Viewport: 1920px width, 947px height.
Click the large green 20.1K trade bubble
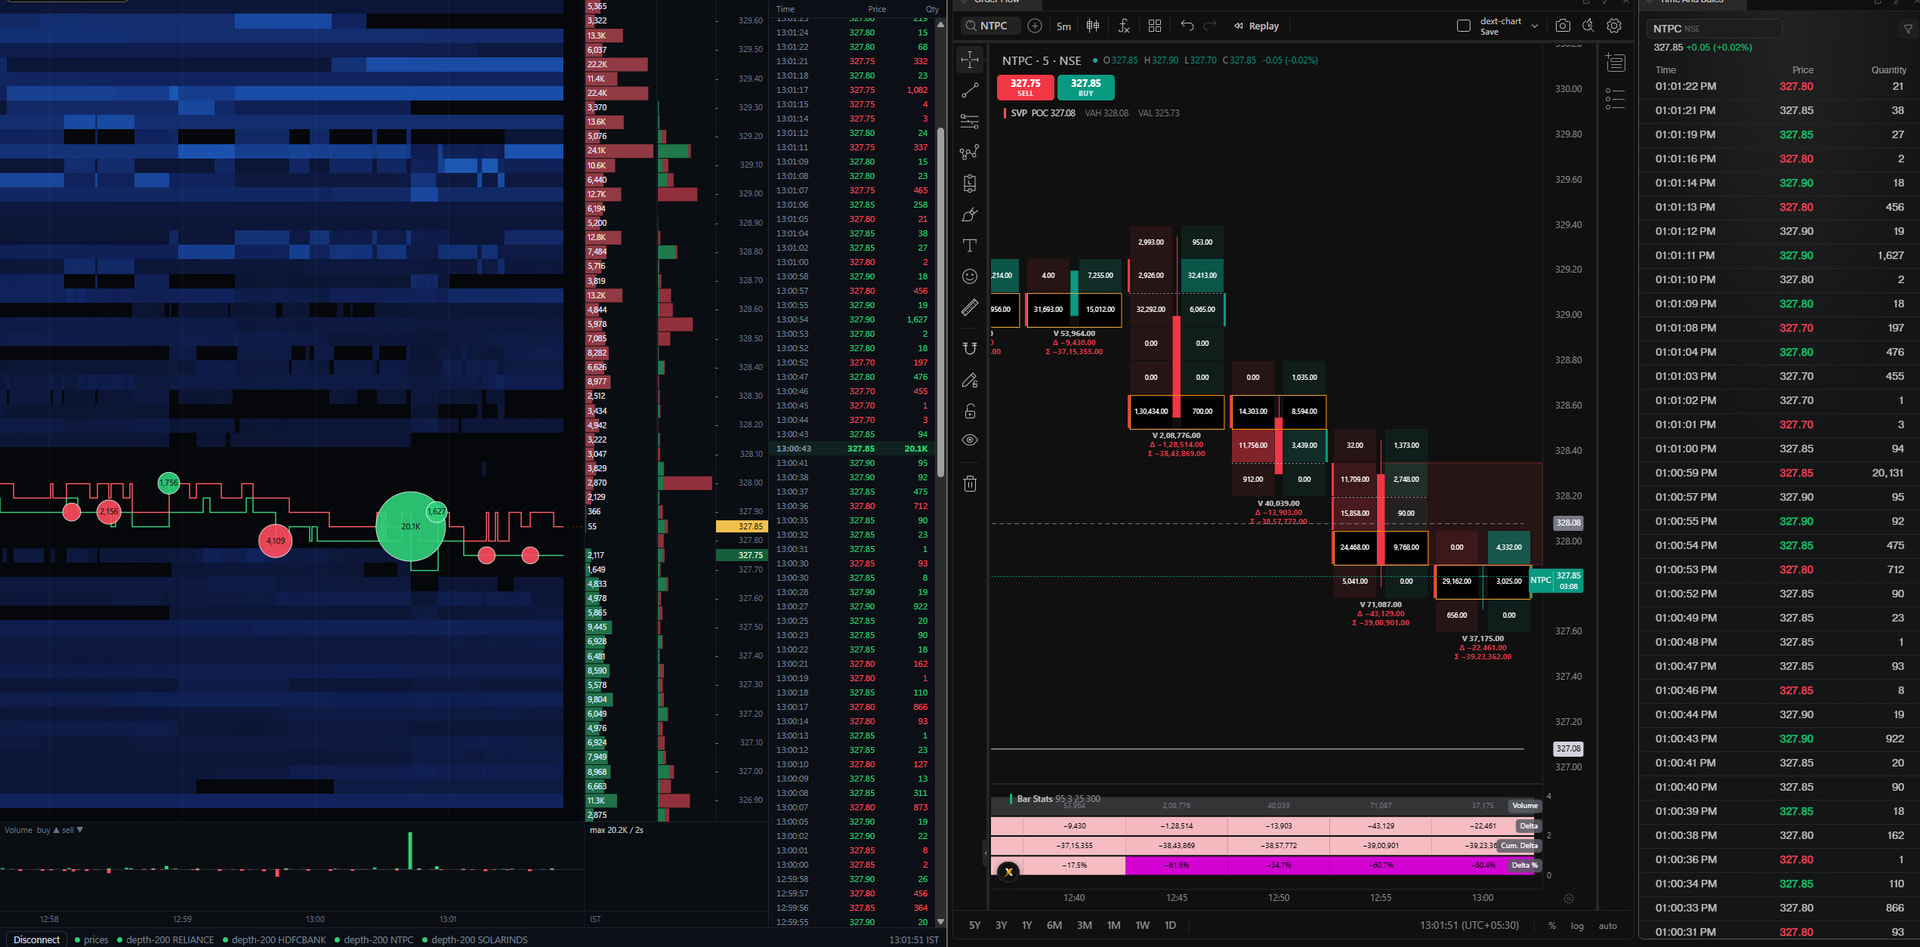tap(410, 526)
